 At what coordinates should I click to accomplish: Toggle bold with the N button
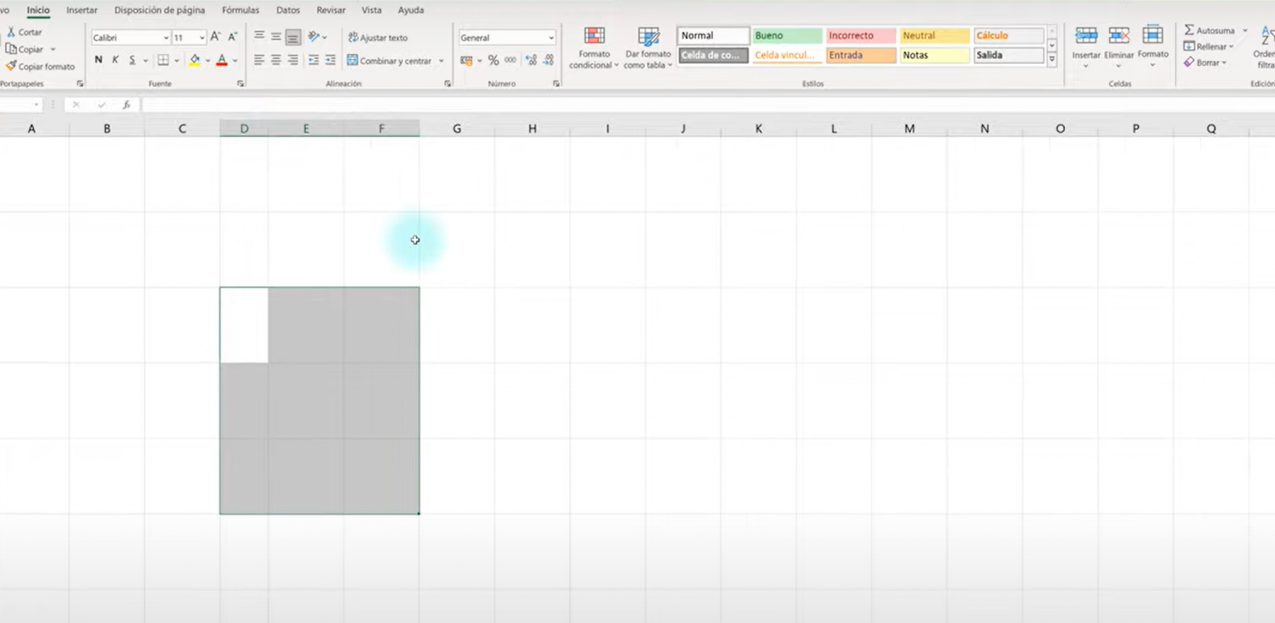[x=98, y=60]
